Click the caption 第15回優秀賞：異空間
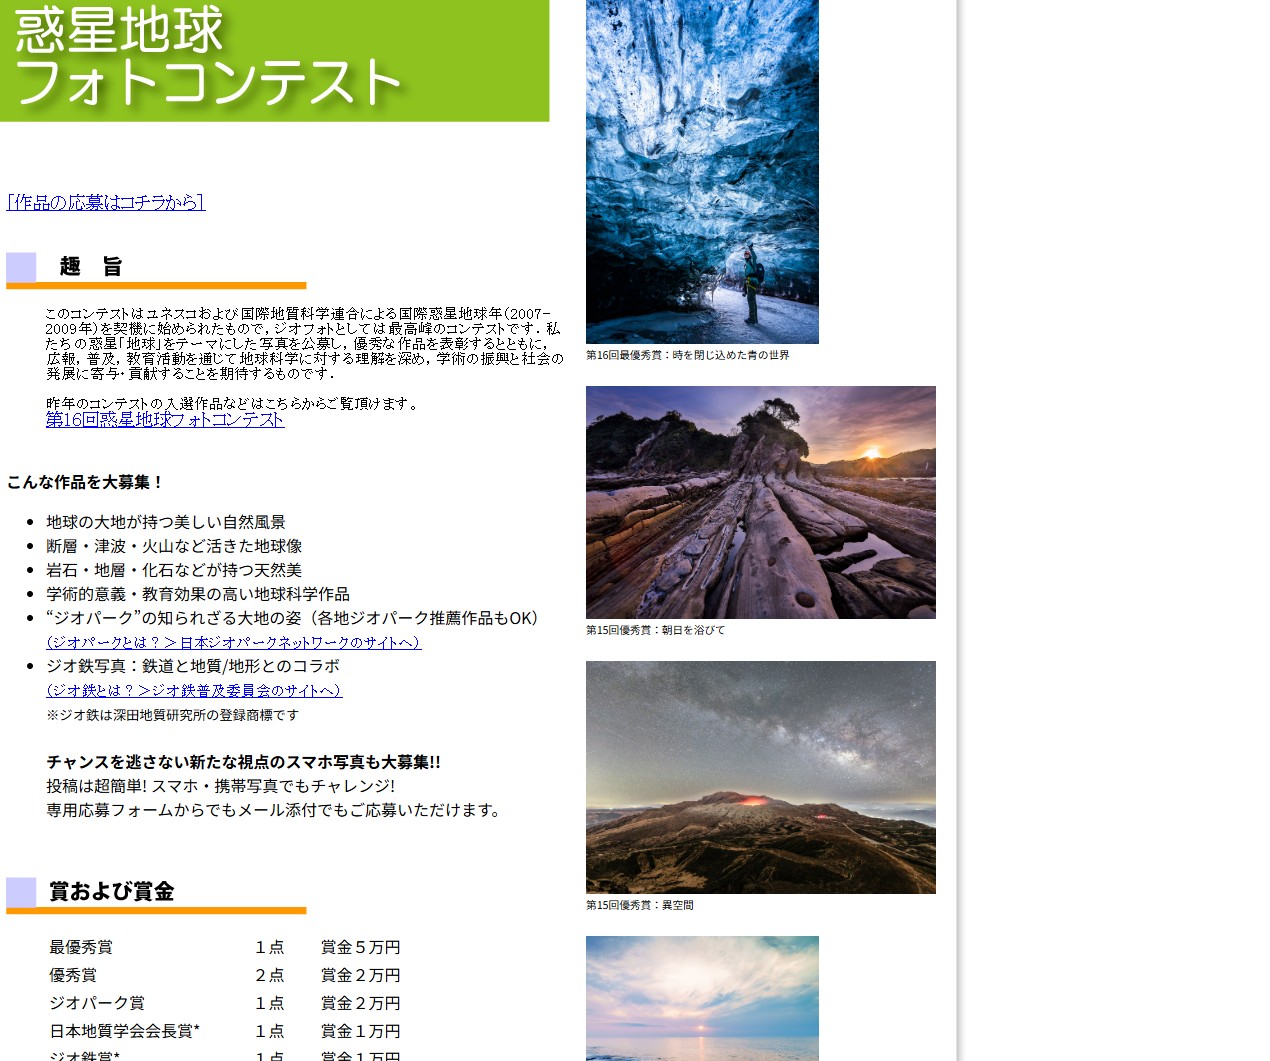 point(639,905)
